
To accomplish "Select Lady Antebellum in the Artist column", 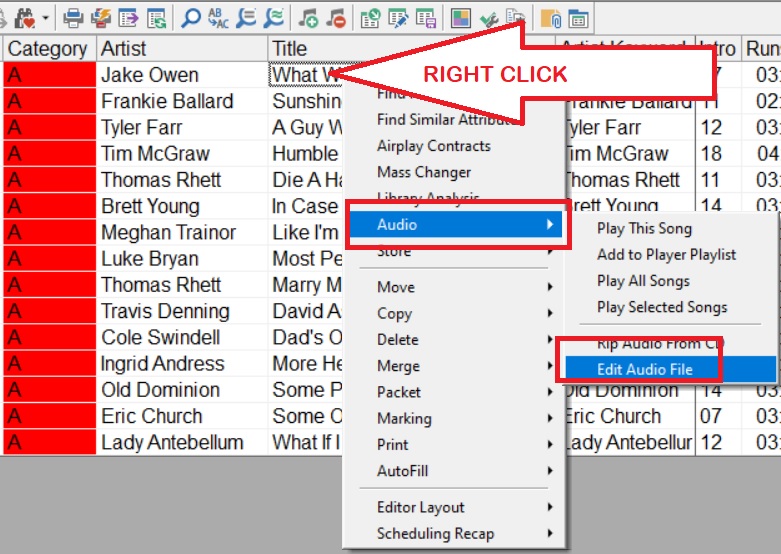I will 182,442.
